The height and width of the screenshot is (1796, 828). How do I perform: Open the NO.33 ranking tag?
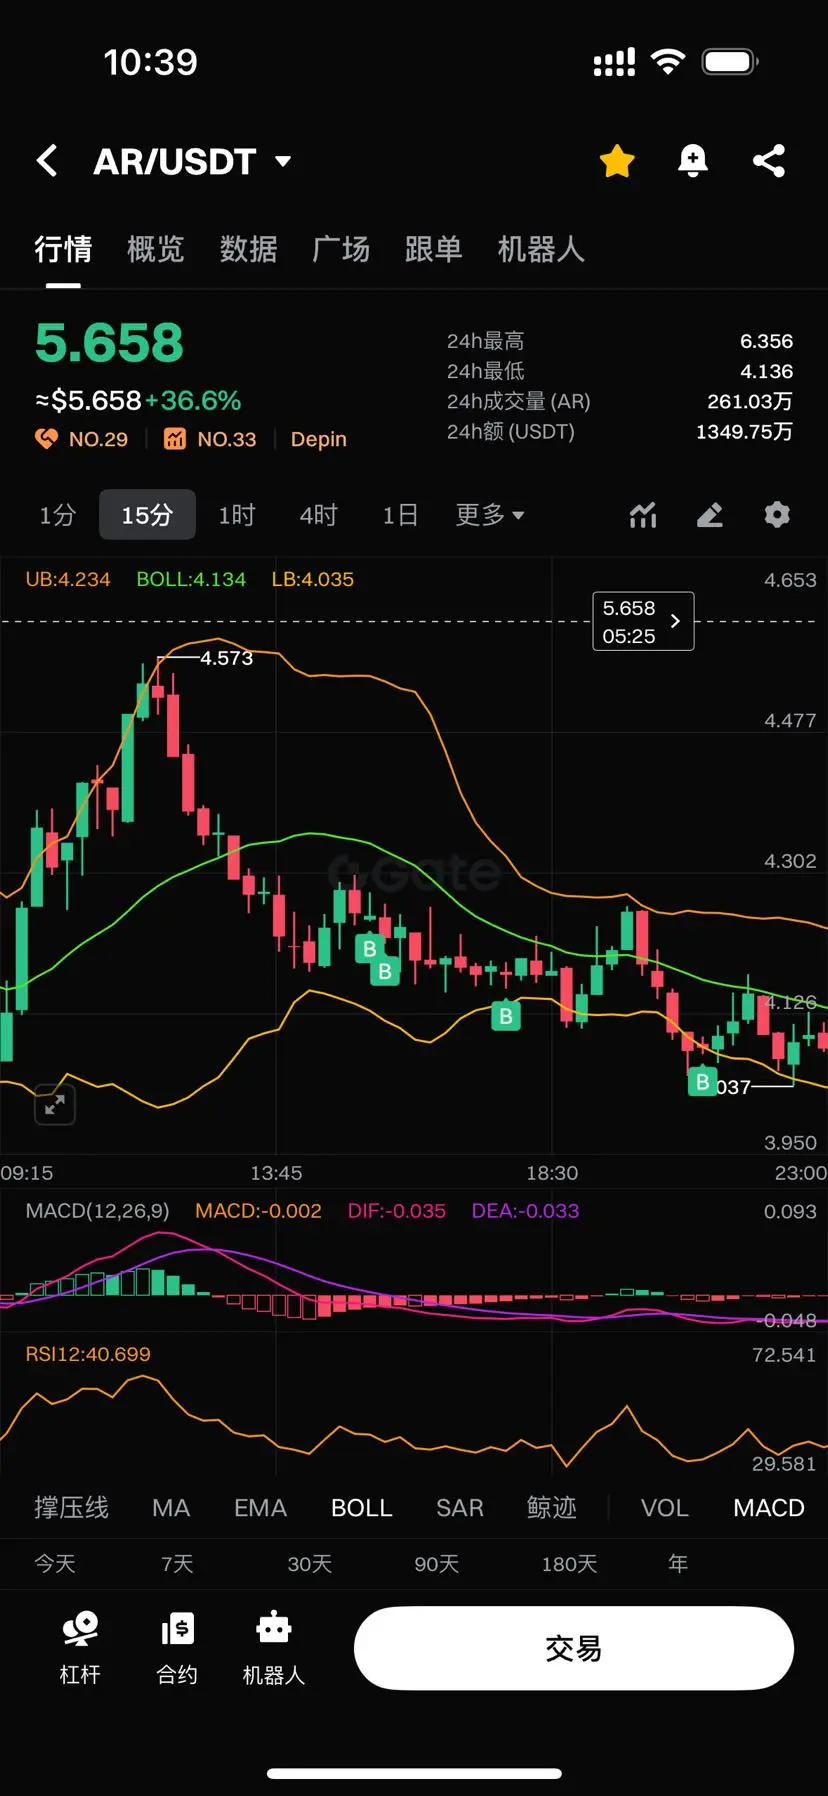[x=210, y=439]
